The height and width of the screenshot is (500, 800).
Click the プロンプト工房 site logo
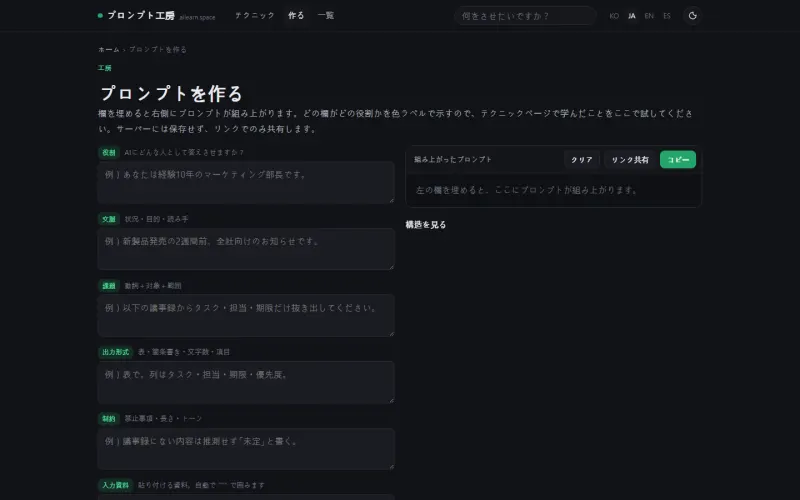[156, 16]
